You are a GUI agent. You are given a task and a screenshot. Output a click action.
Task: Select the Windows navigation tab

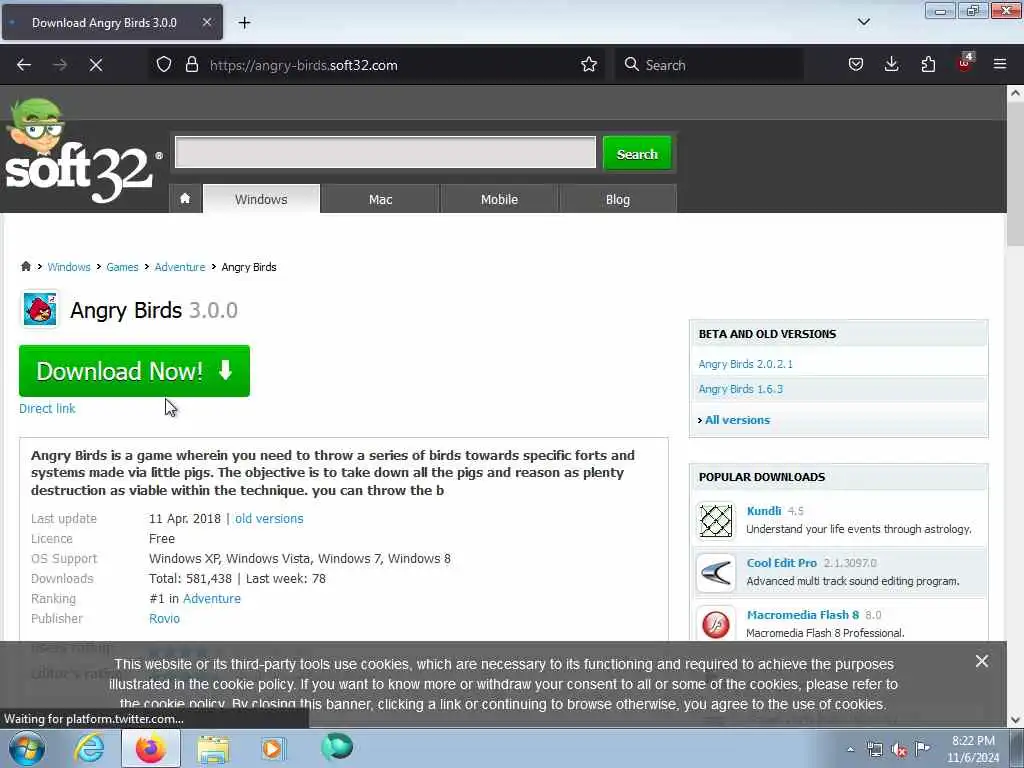261,199
